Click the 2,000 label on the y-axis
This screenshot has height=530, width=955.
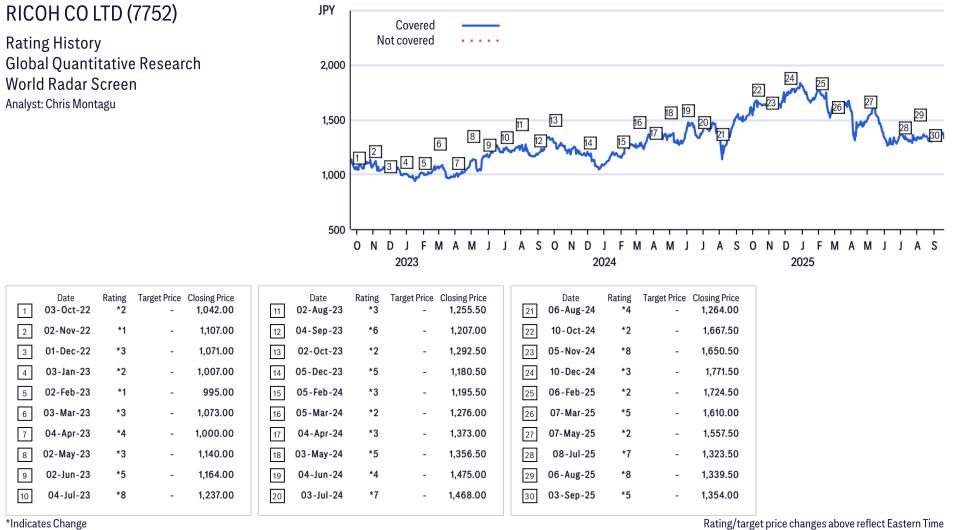coord(331,65)
